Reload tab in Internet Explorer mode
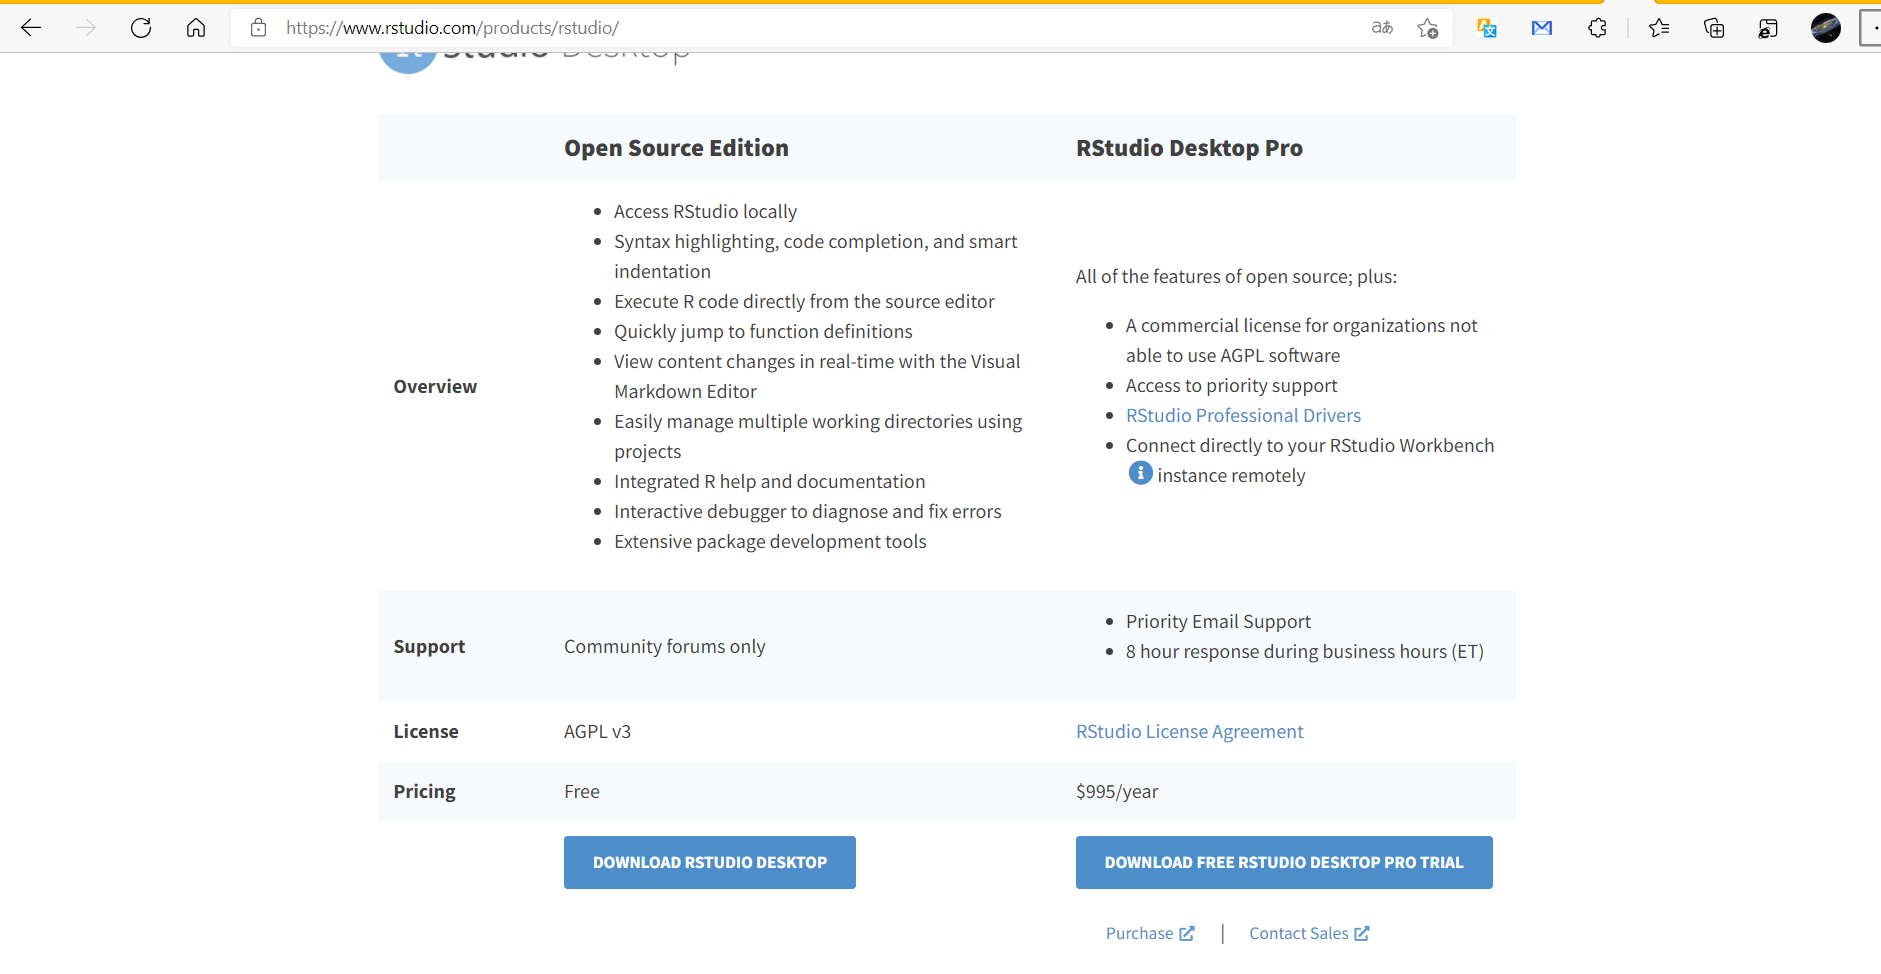1881x974 pixels. click(1768, 28)
